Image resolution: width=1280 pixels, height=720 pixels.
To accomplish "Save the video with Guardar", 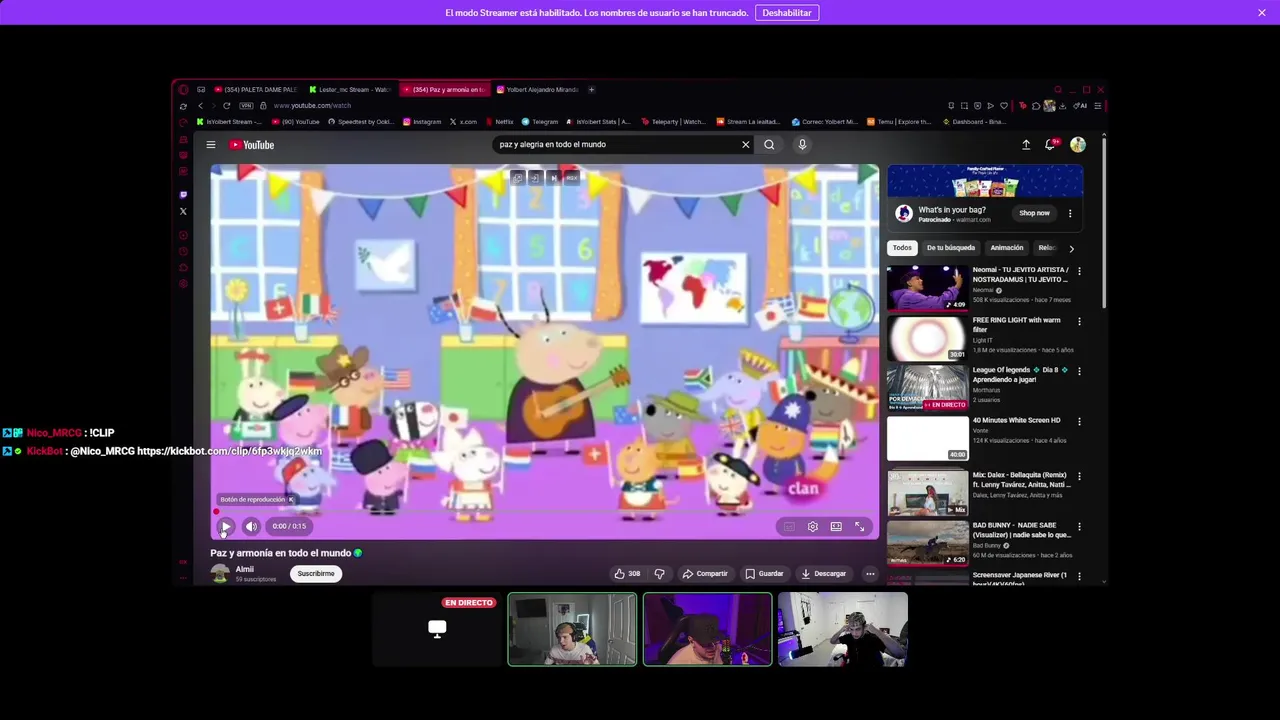I will [764, 574].
